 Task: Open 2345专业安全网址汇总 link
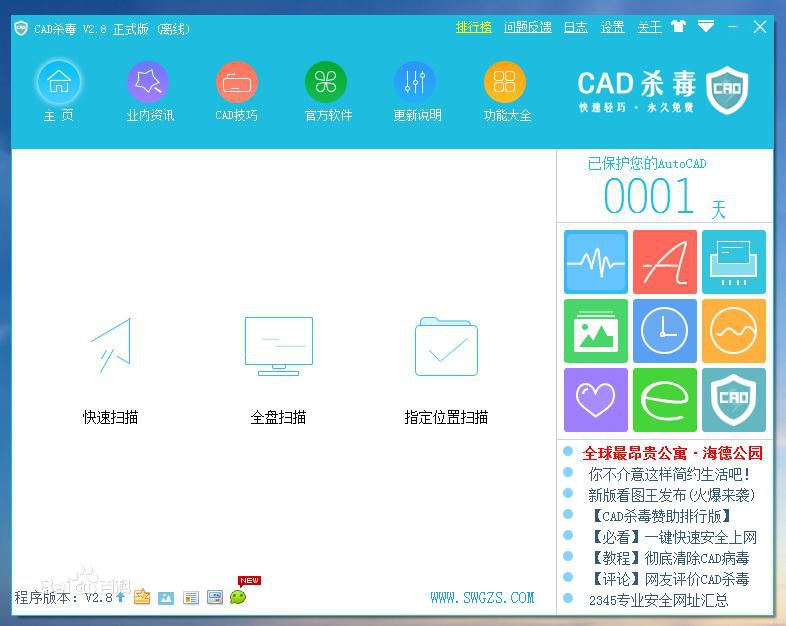point(659,600)
